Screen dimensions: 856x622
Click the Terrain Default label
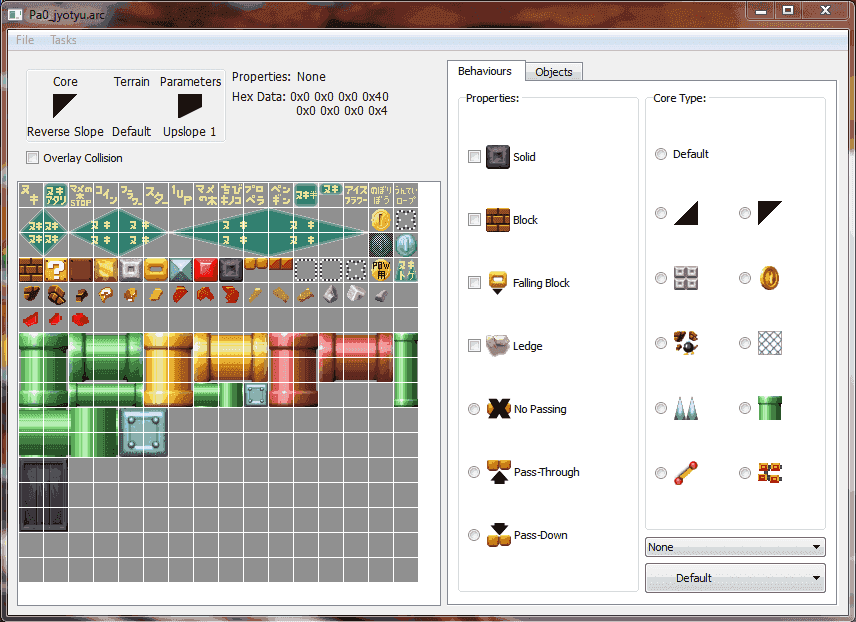pyautogui.click(x=132, y=132)
